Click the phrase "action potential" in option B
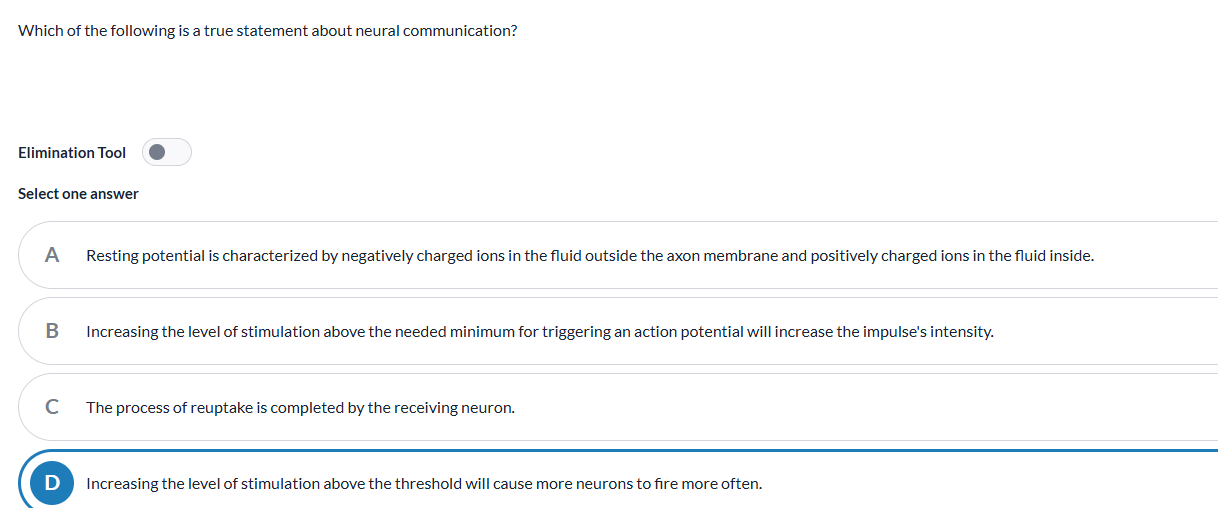1218x508 pixels. point(687,332)
